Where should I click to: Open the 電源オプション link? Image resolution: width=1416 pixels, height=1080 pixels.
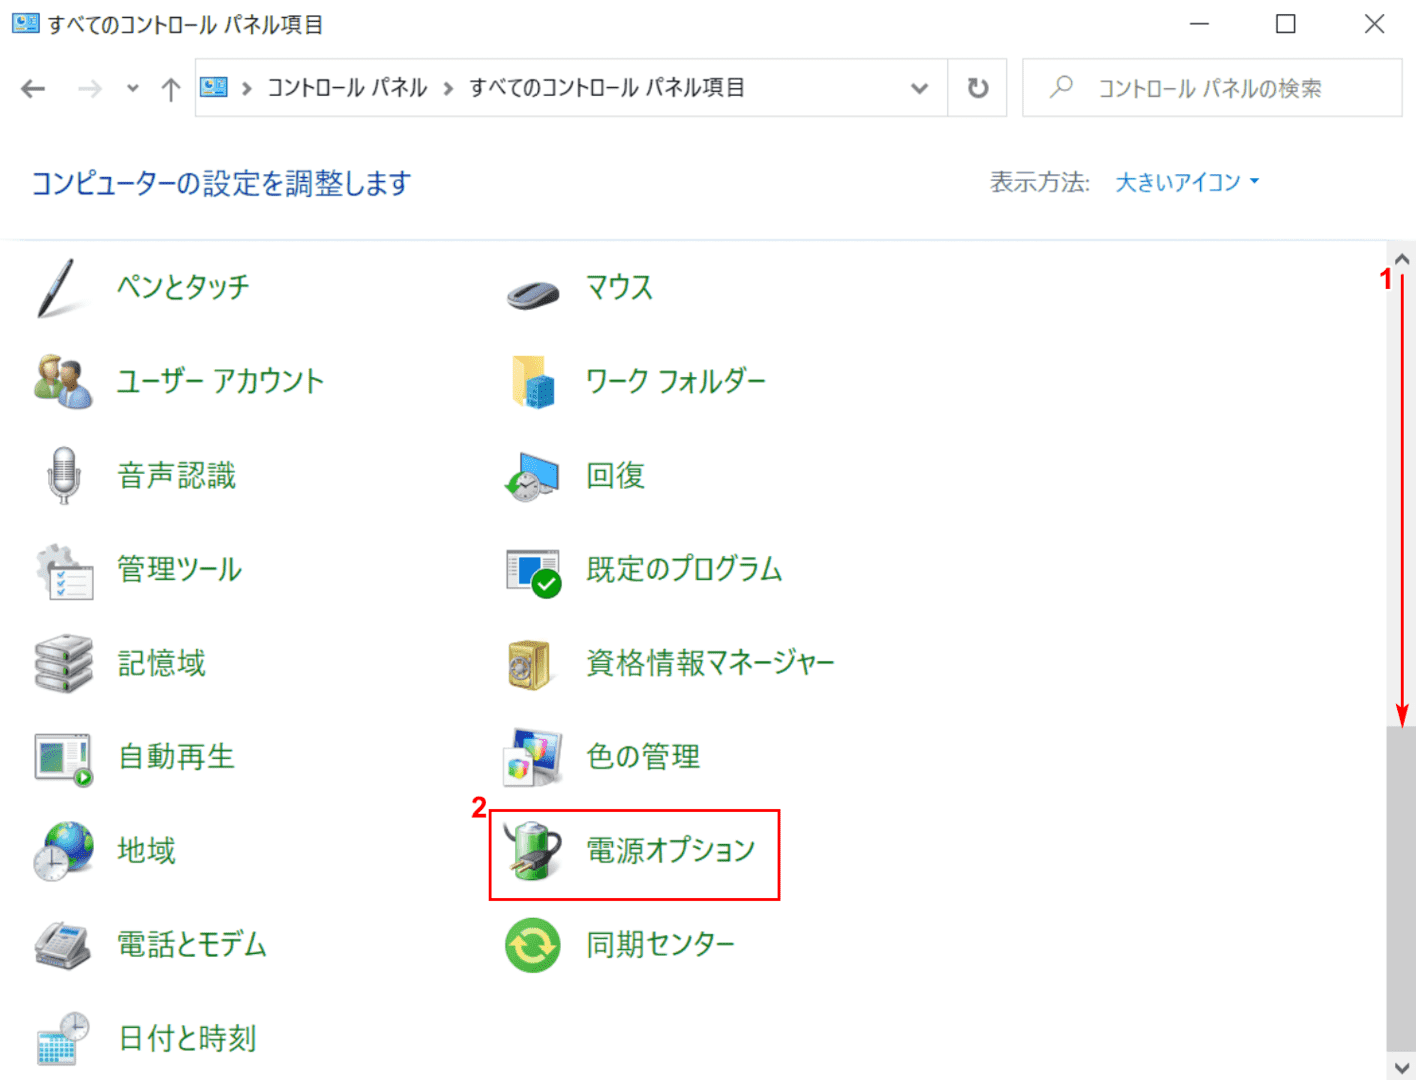coord(671,851)
